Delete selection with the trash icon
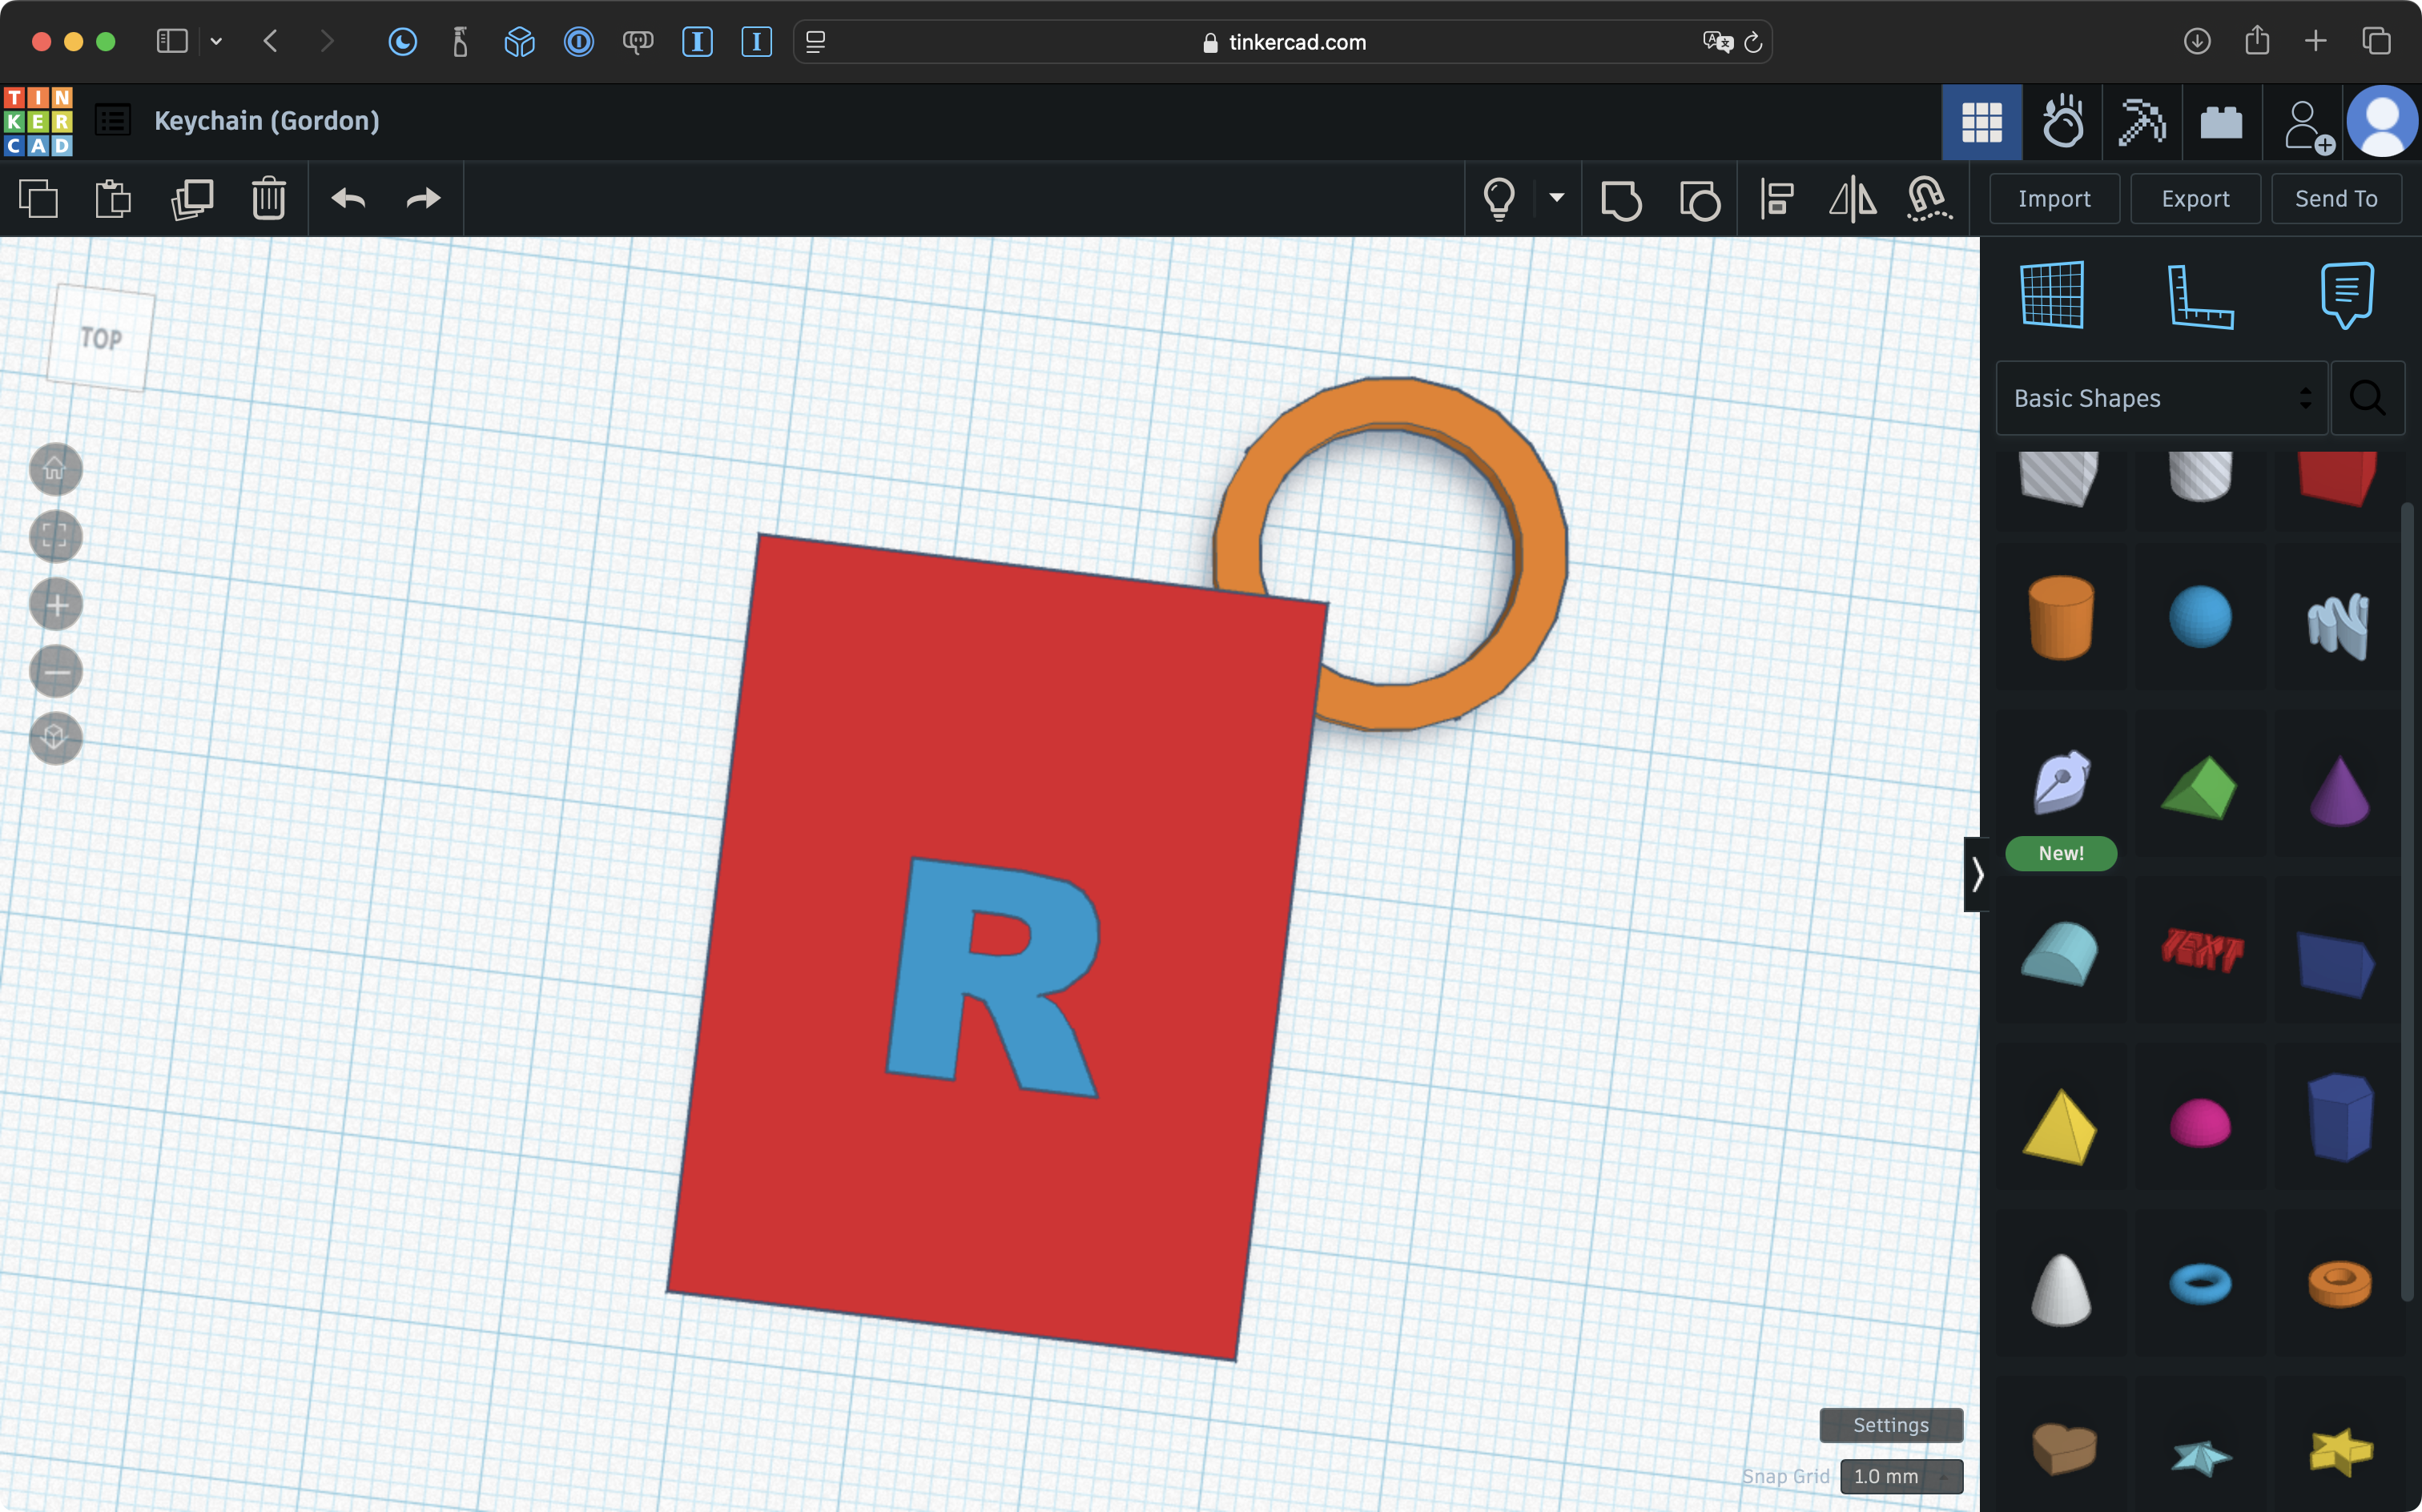This screenshot has height=1512, width=2422. 268,199
